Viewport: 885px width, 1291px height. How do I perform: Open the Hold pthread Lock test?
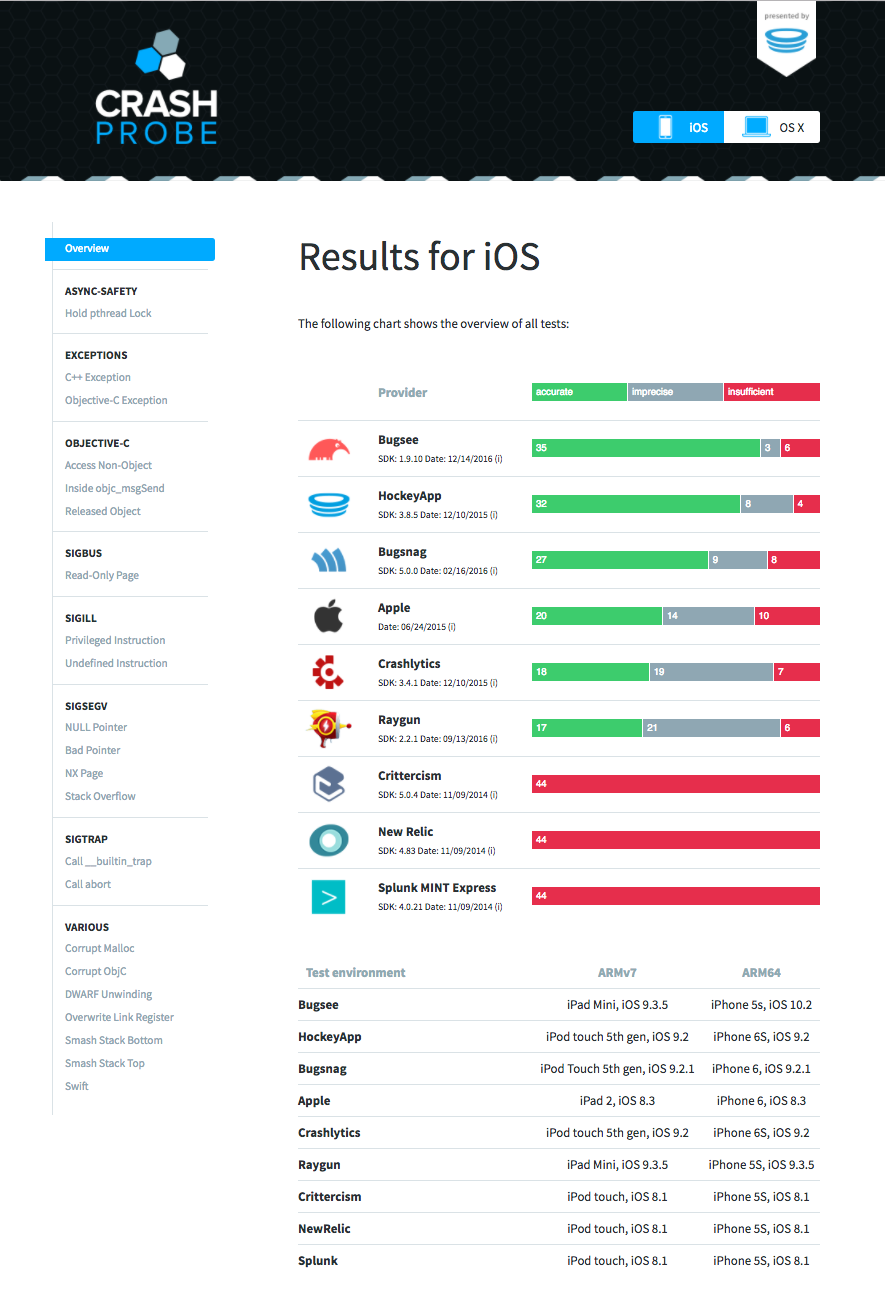pos(108,313)
